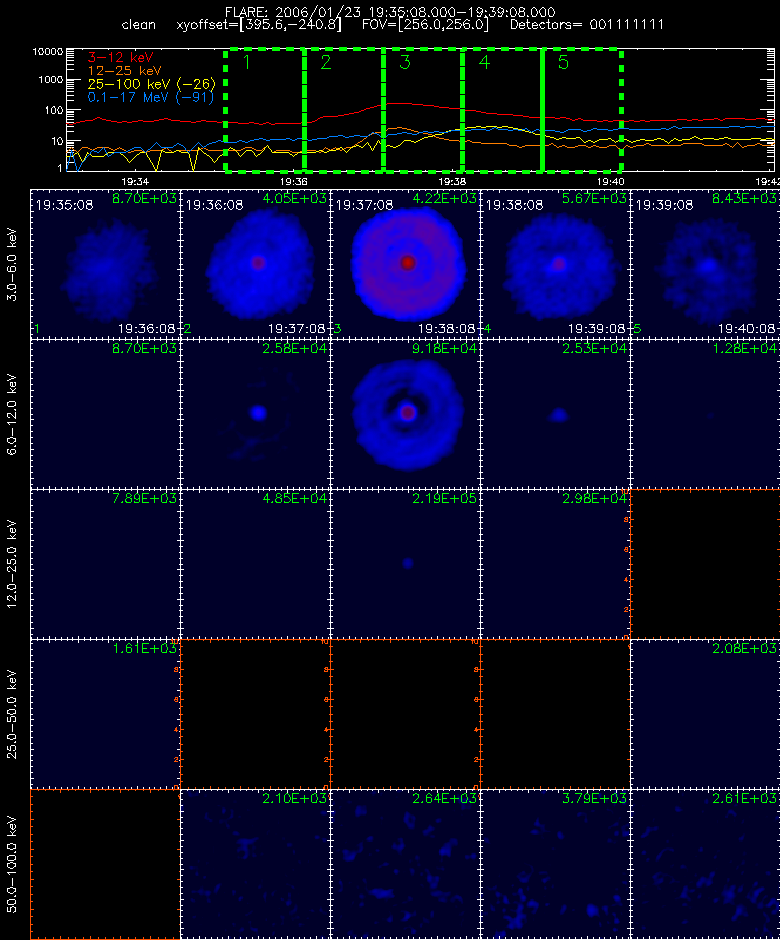Click the 2.58E+04 peak value
Viewport: 780px width, 940px height.
pos(294,348)
